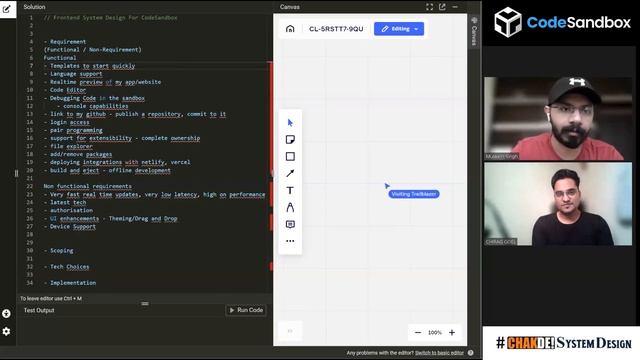
Task: Click first comment line "Frontend System Design"
Action: pyautogui.click(x=111, y=18)
